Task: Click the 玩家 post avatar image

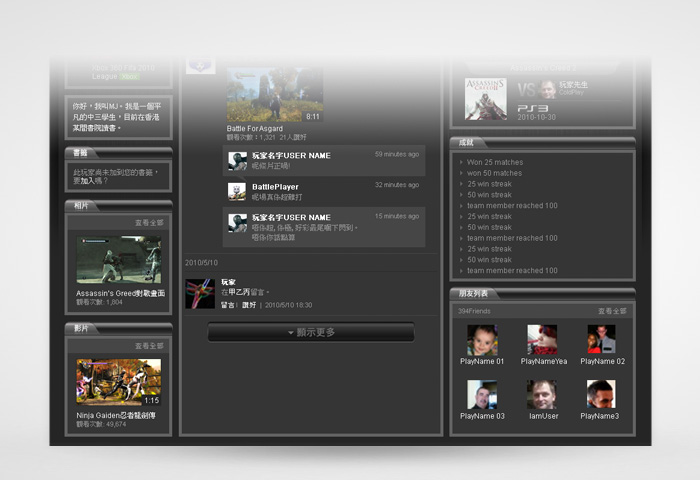Action: (200, 294)
